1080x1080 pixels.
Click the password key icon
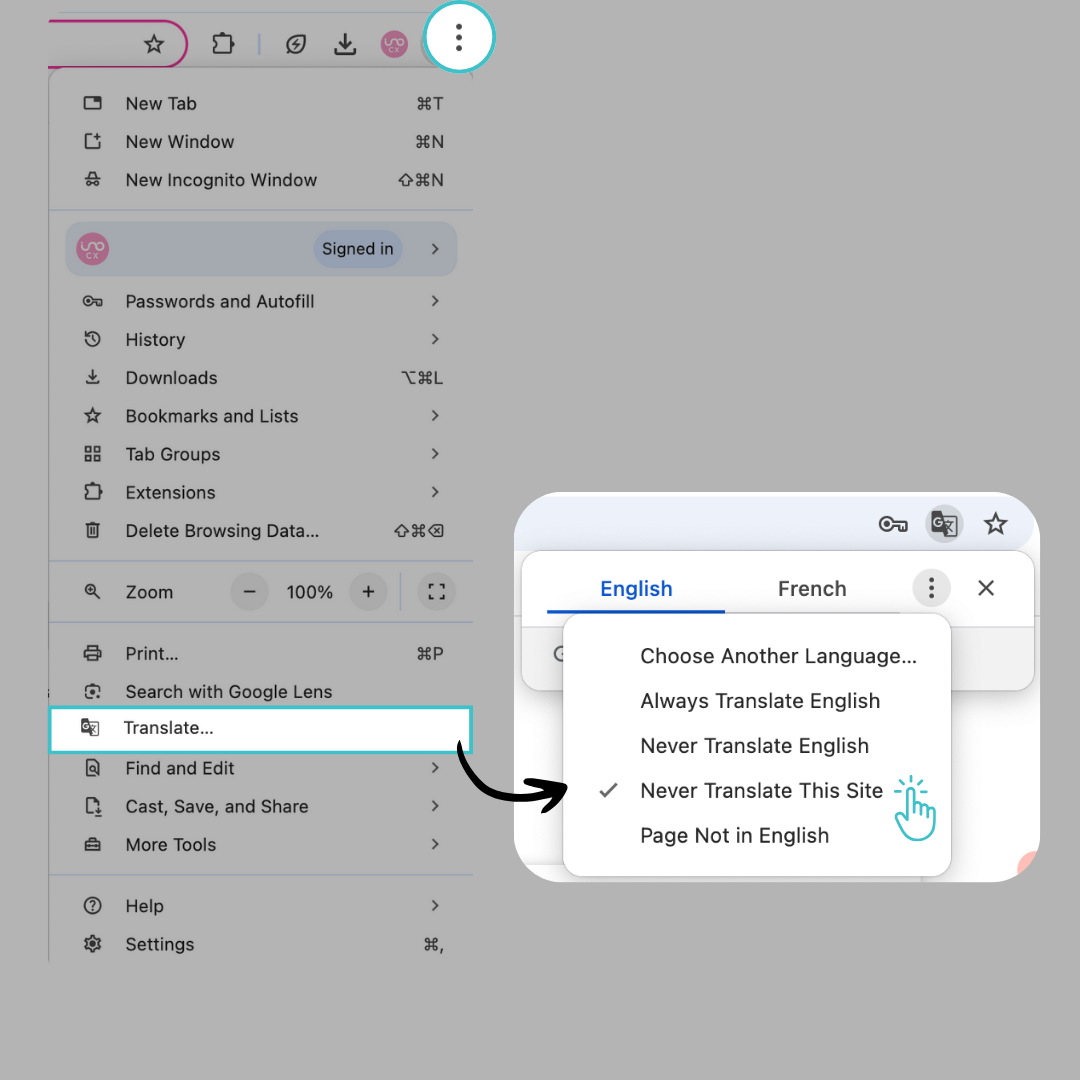pos(892,524)
